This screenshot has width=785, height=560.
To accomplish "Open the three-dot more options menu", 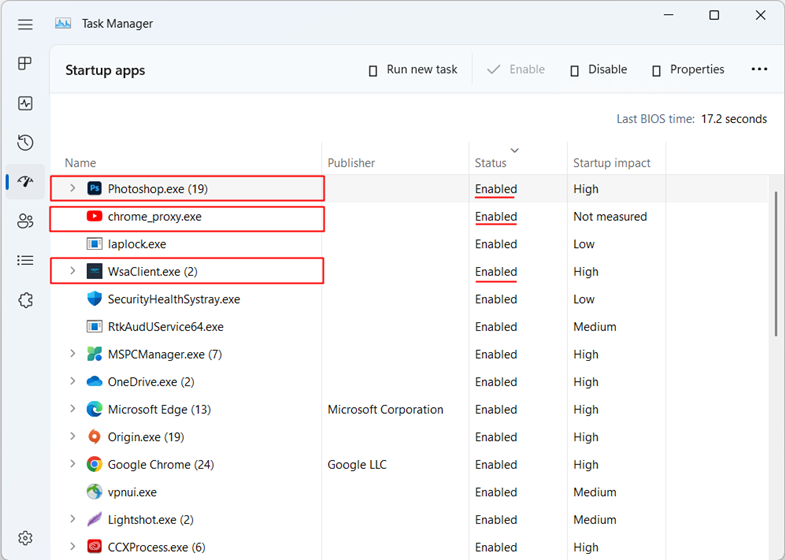I will coord(759,70).
